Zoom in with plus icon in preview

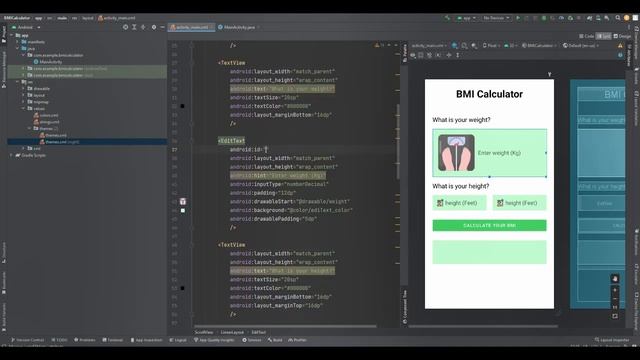coord(615,290)
